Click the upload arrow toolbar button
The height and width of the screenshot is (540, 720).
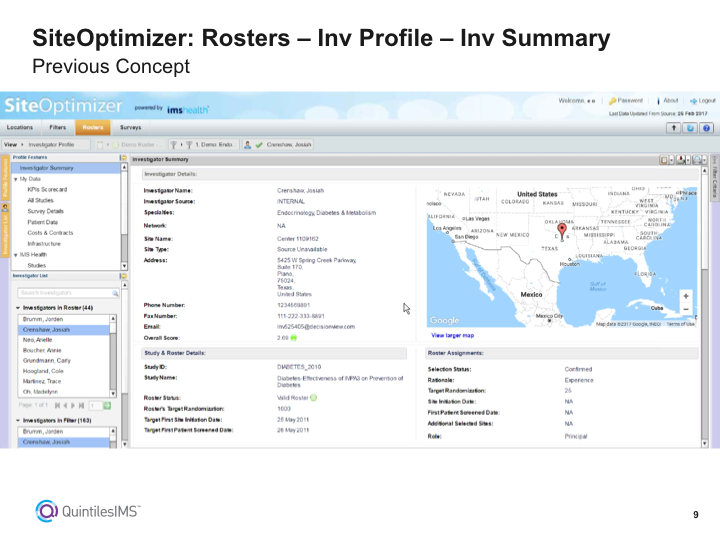click(674, 128)
